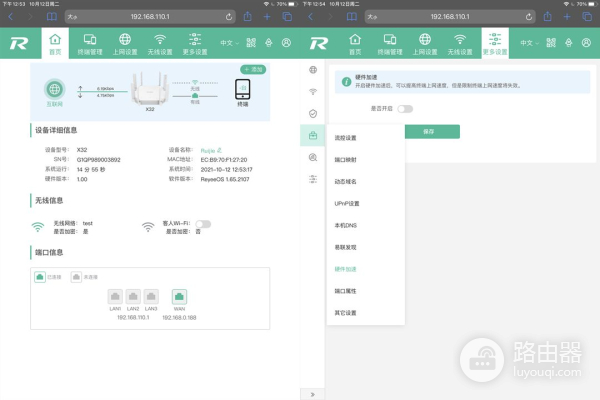The image size is (600, 400).
Task: Show the QR code icon in the right window header
Action: [x=551, y=43]
